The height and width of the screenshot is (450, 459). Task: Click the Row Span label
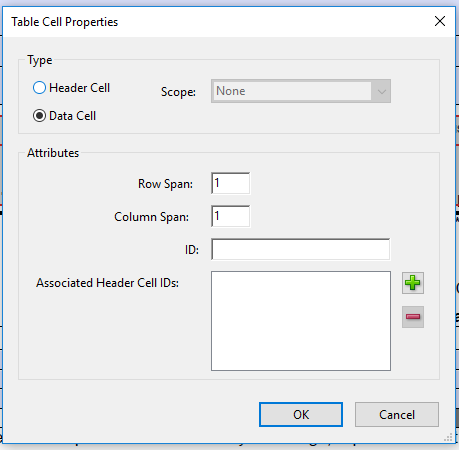pyautogui.click(x=165, y=184)
